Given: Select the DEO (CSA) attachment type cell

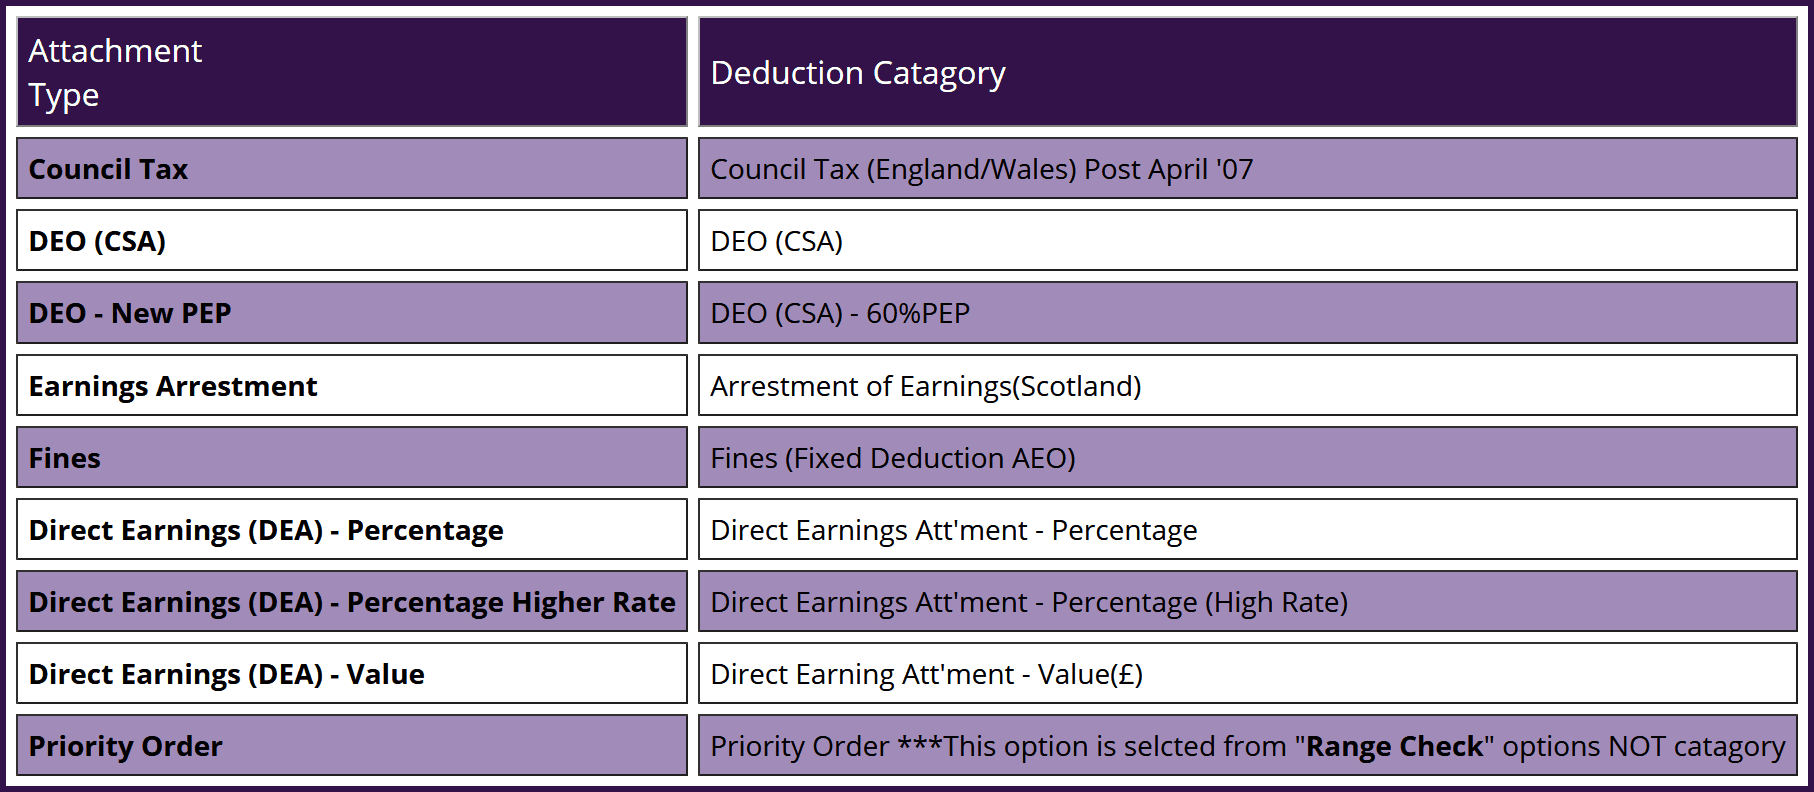Looking at the screenshot, I should [x=97, y=241].
